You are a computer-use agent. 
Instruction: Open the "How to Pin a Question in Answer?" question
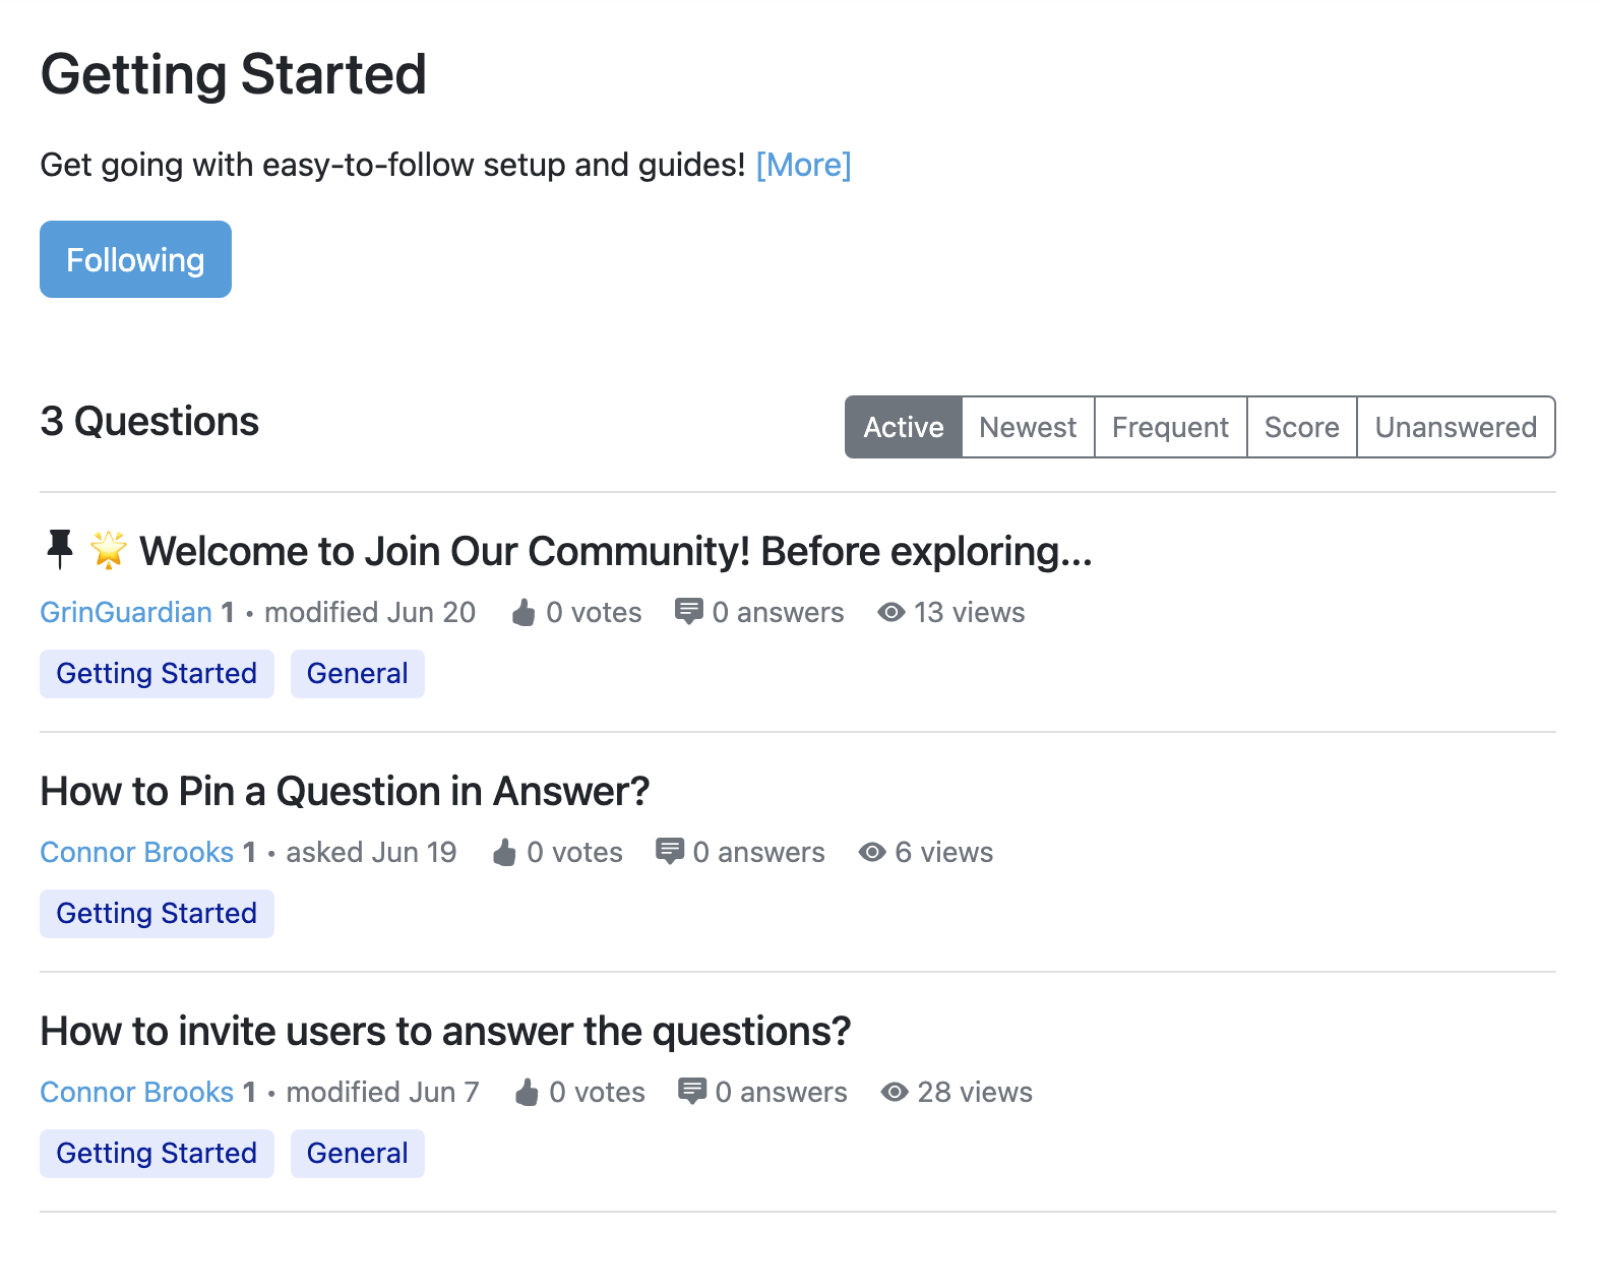345,791
